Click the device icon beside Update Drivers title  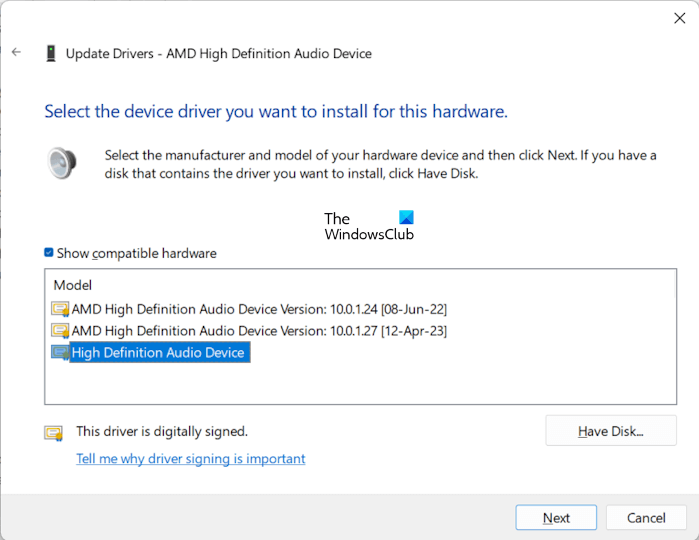[x=51, y=53]
